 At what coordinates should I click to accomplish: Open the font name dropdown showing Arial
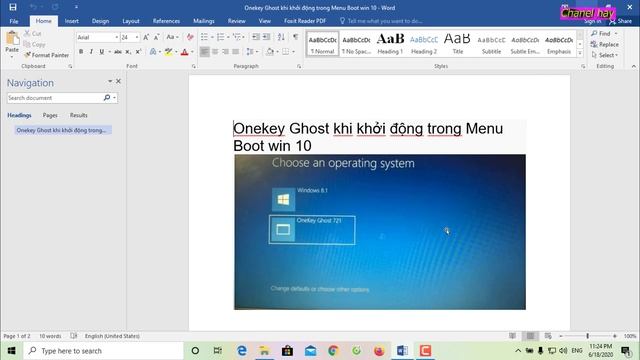[116, 37]
